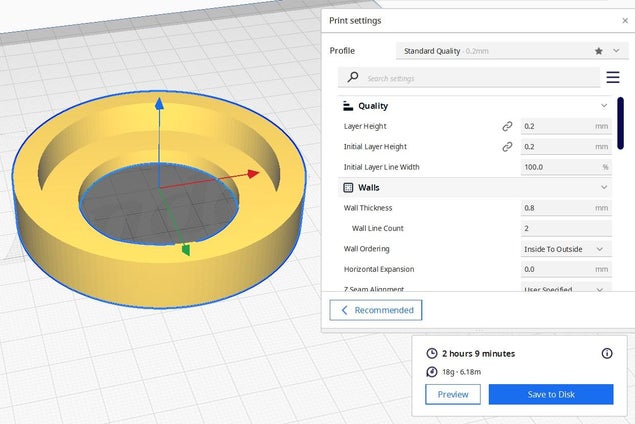Viewport: 635px width, 424px height.
Task: Collapse the Quality settings section
Action: point(604,106)
